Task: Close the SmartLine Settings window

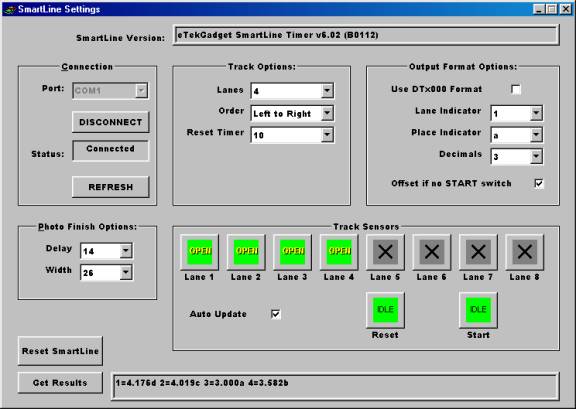Action: pos(565,9)
